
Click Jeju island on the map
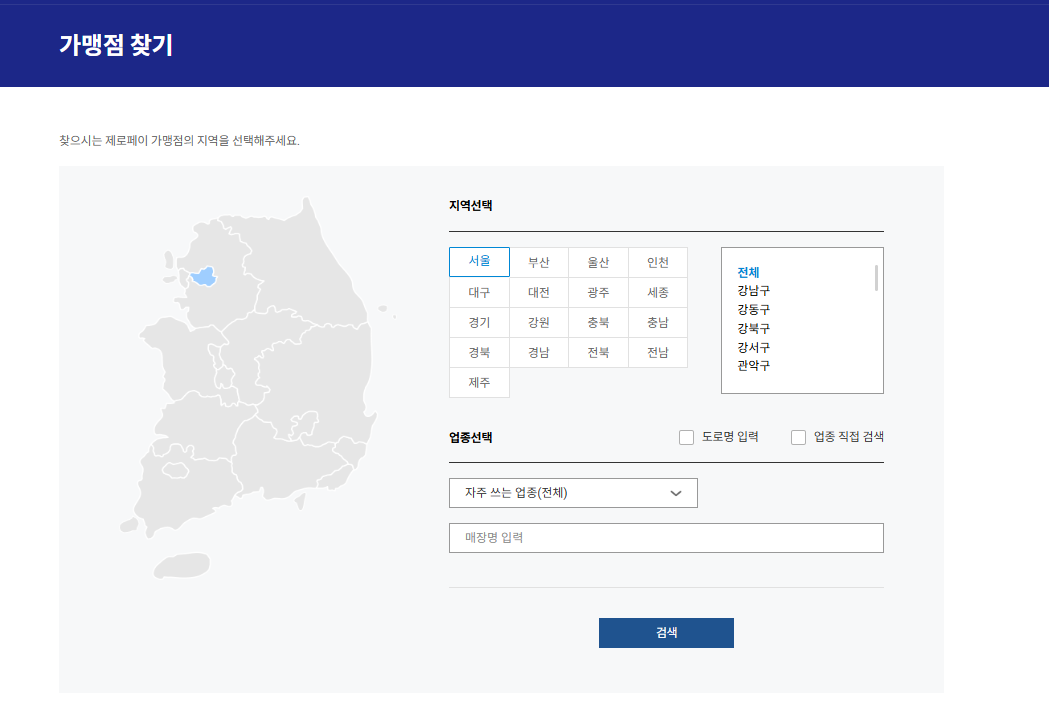pos(182,566)
